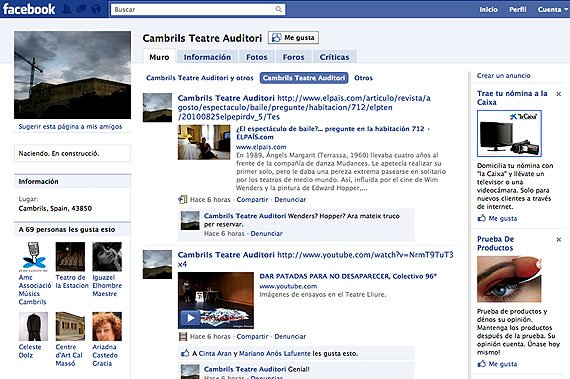This screenshot has height=379, width=570.
Task: Click the link-post icon beside the elpais post's 'Hace 6 horas'
Action: (182, 199)
